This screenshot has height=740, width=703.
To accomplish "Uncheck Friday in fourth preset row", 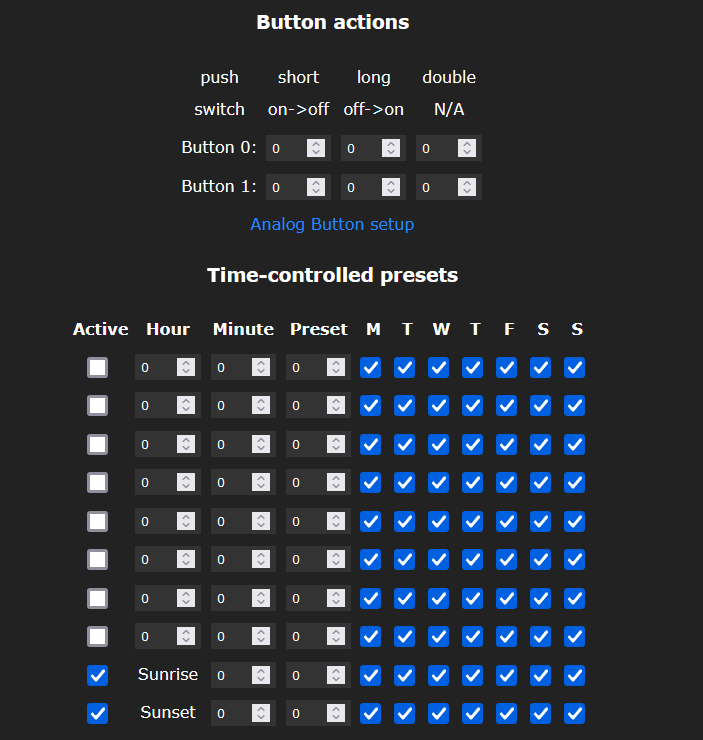I will coord(506,483).
